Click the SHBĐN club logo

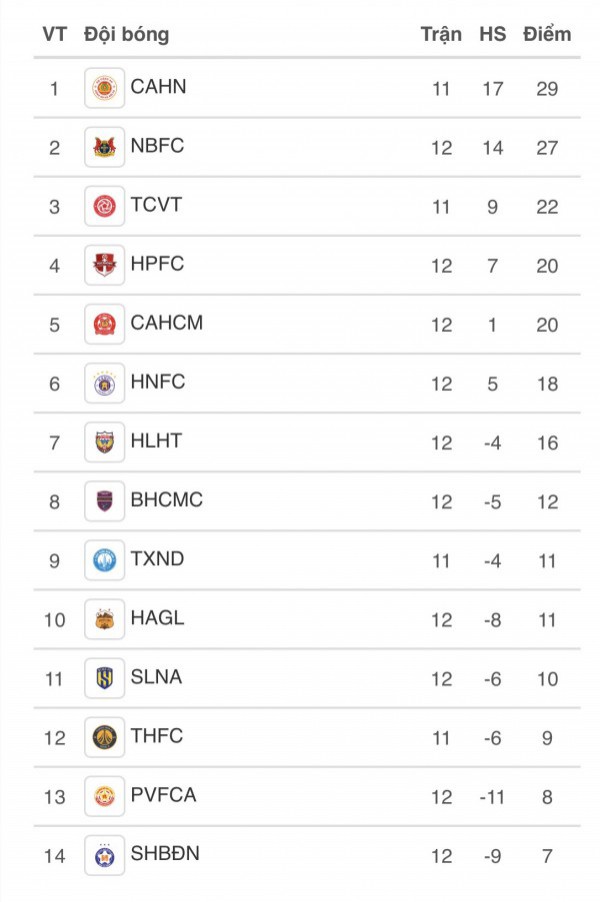click(x=104, y=855)
